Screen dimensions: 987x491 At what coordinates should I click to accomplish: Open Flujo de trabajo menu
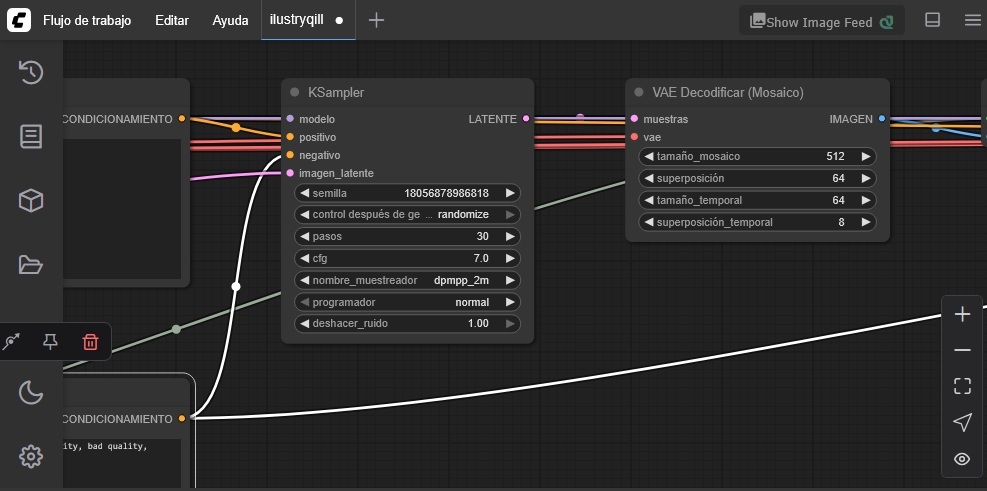click(x=87, y=20)
